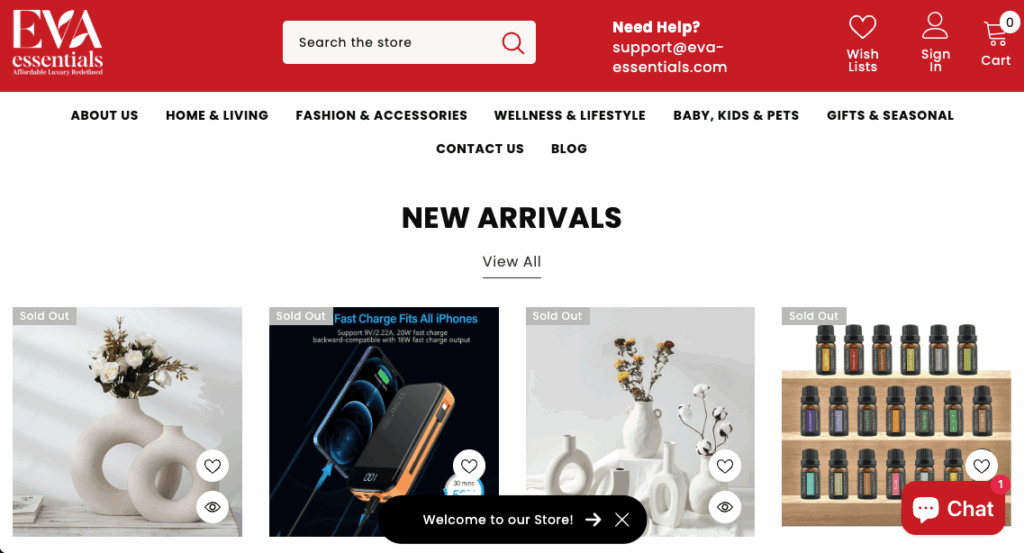The height and width of the screenshot is (553, 1024).
Task: Click the Sign In user icon
Action: pyautogui.click(x=935, y=25)
